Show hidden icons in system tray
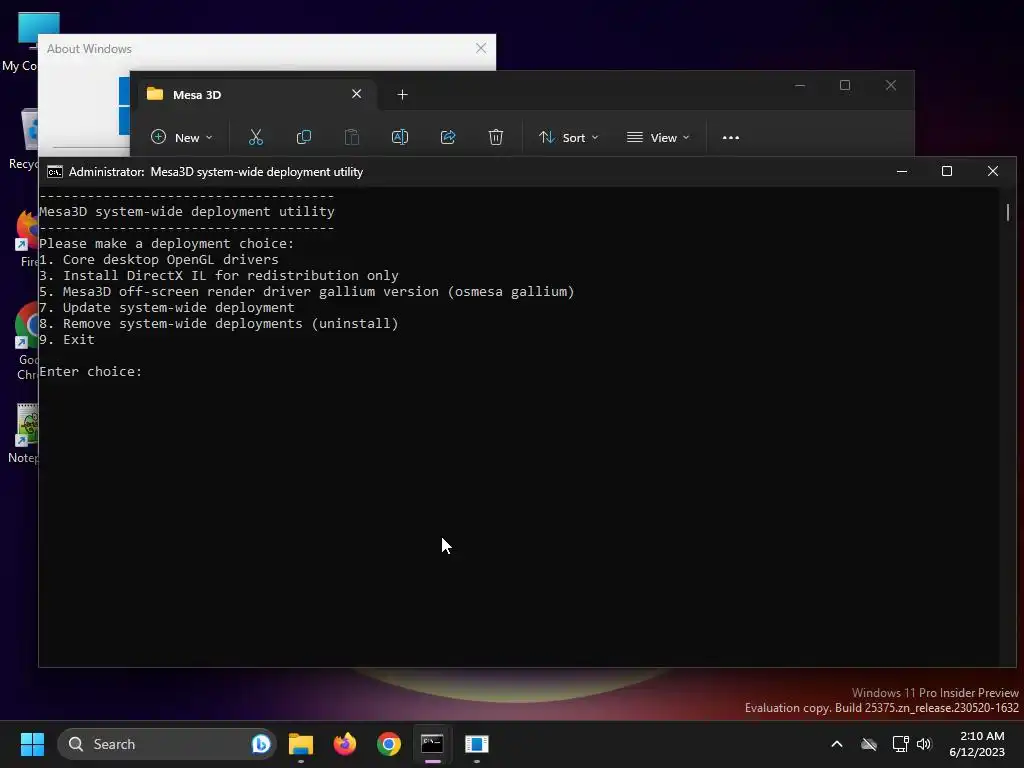 point(837,744)
